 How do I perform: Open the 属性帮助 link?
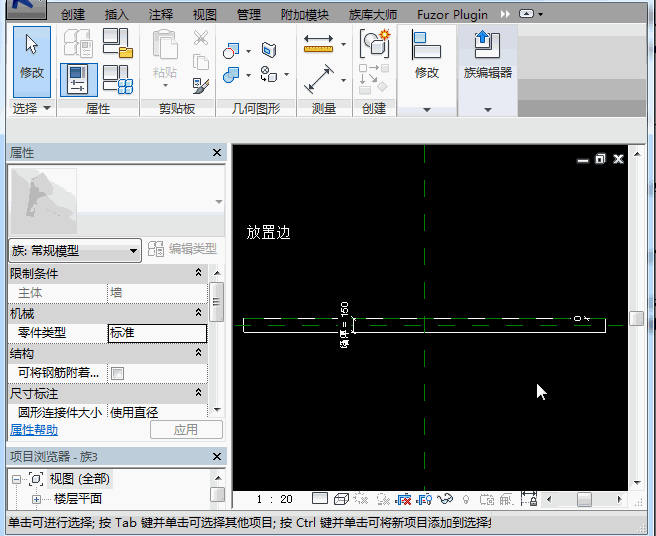34,430
